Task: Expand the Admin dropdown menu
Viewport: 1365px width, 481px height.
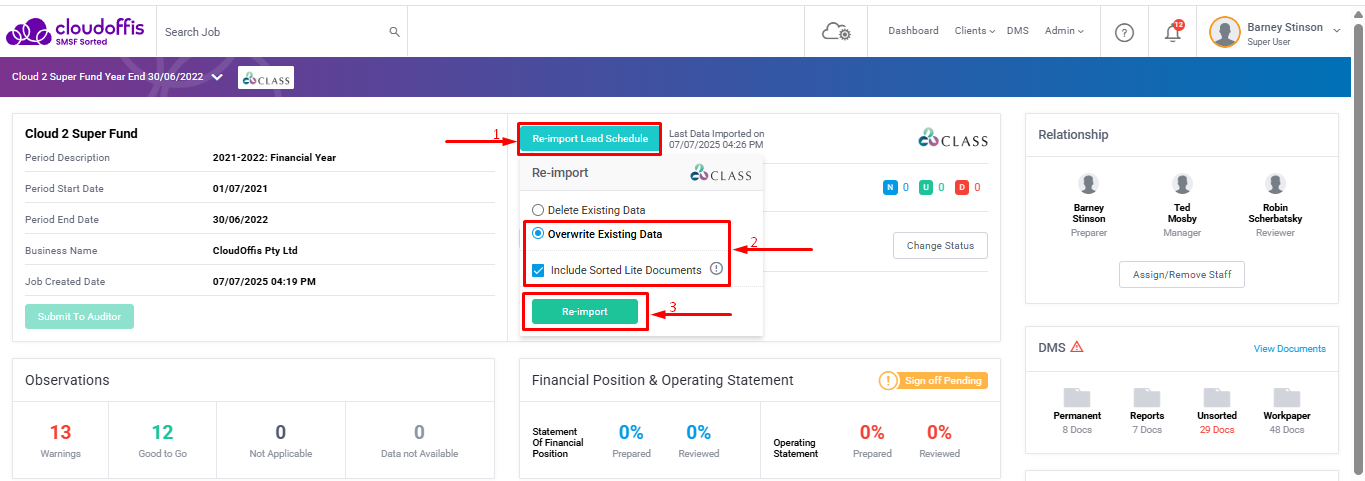Action: click(1064, 31)
